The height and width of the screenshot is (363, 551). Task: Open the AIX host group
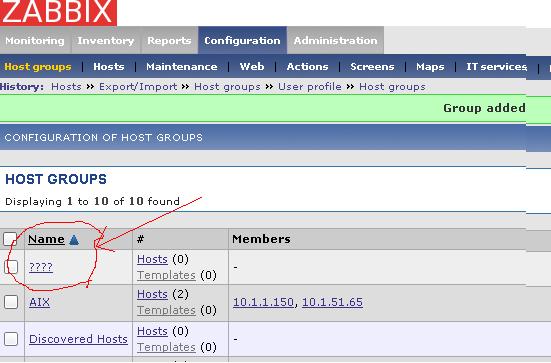pyautogui.click(x=39, y=302)
